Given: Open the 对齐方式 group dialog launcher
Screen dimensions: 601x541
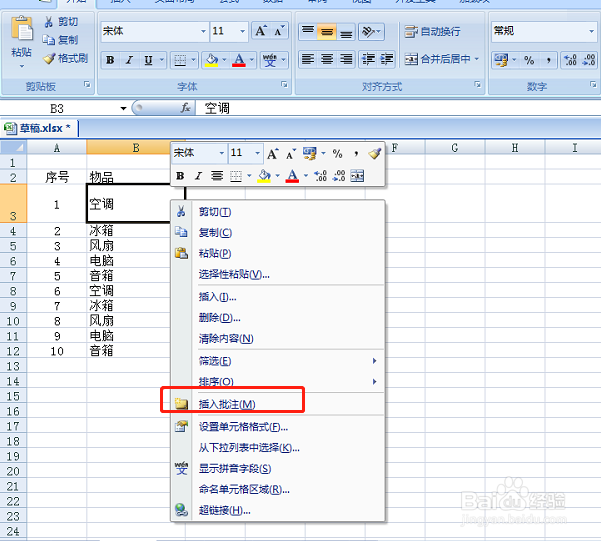Looking at the screenshot, I should click(478, 84).
